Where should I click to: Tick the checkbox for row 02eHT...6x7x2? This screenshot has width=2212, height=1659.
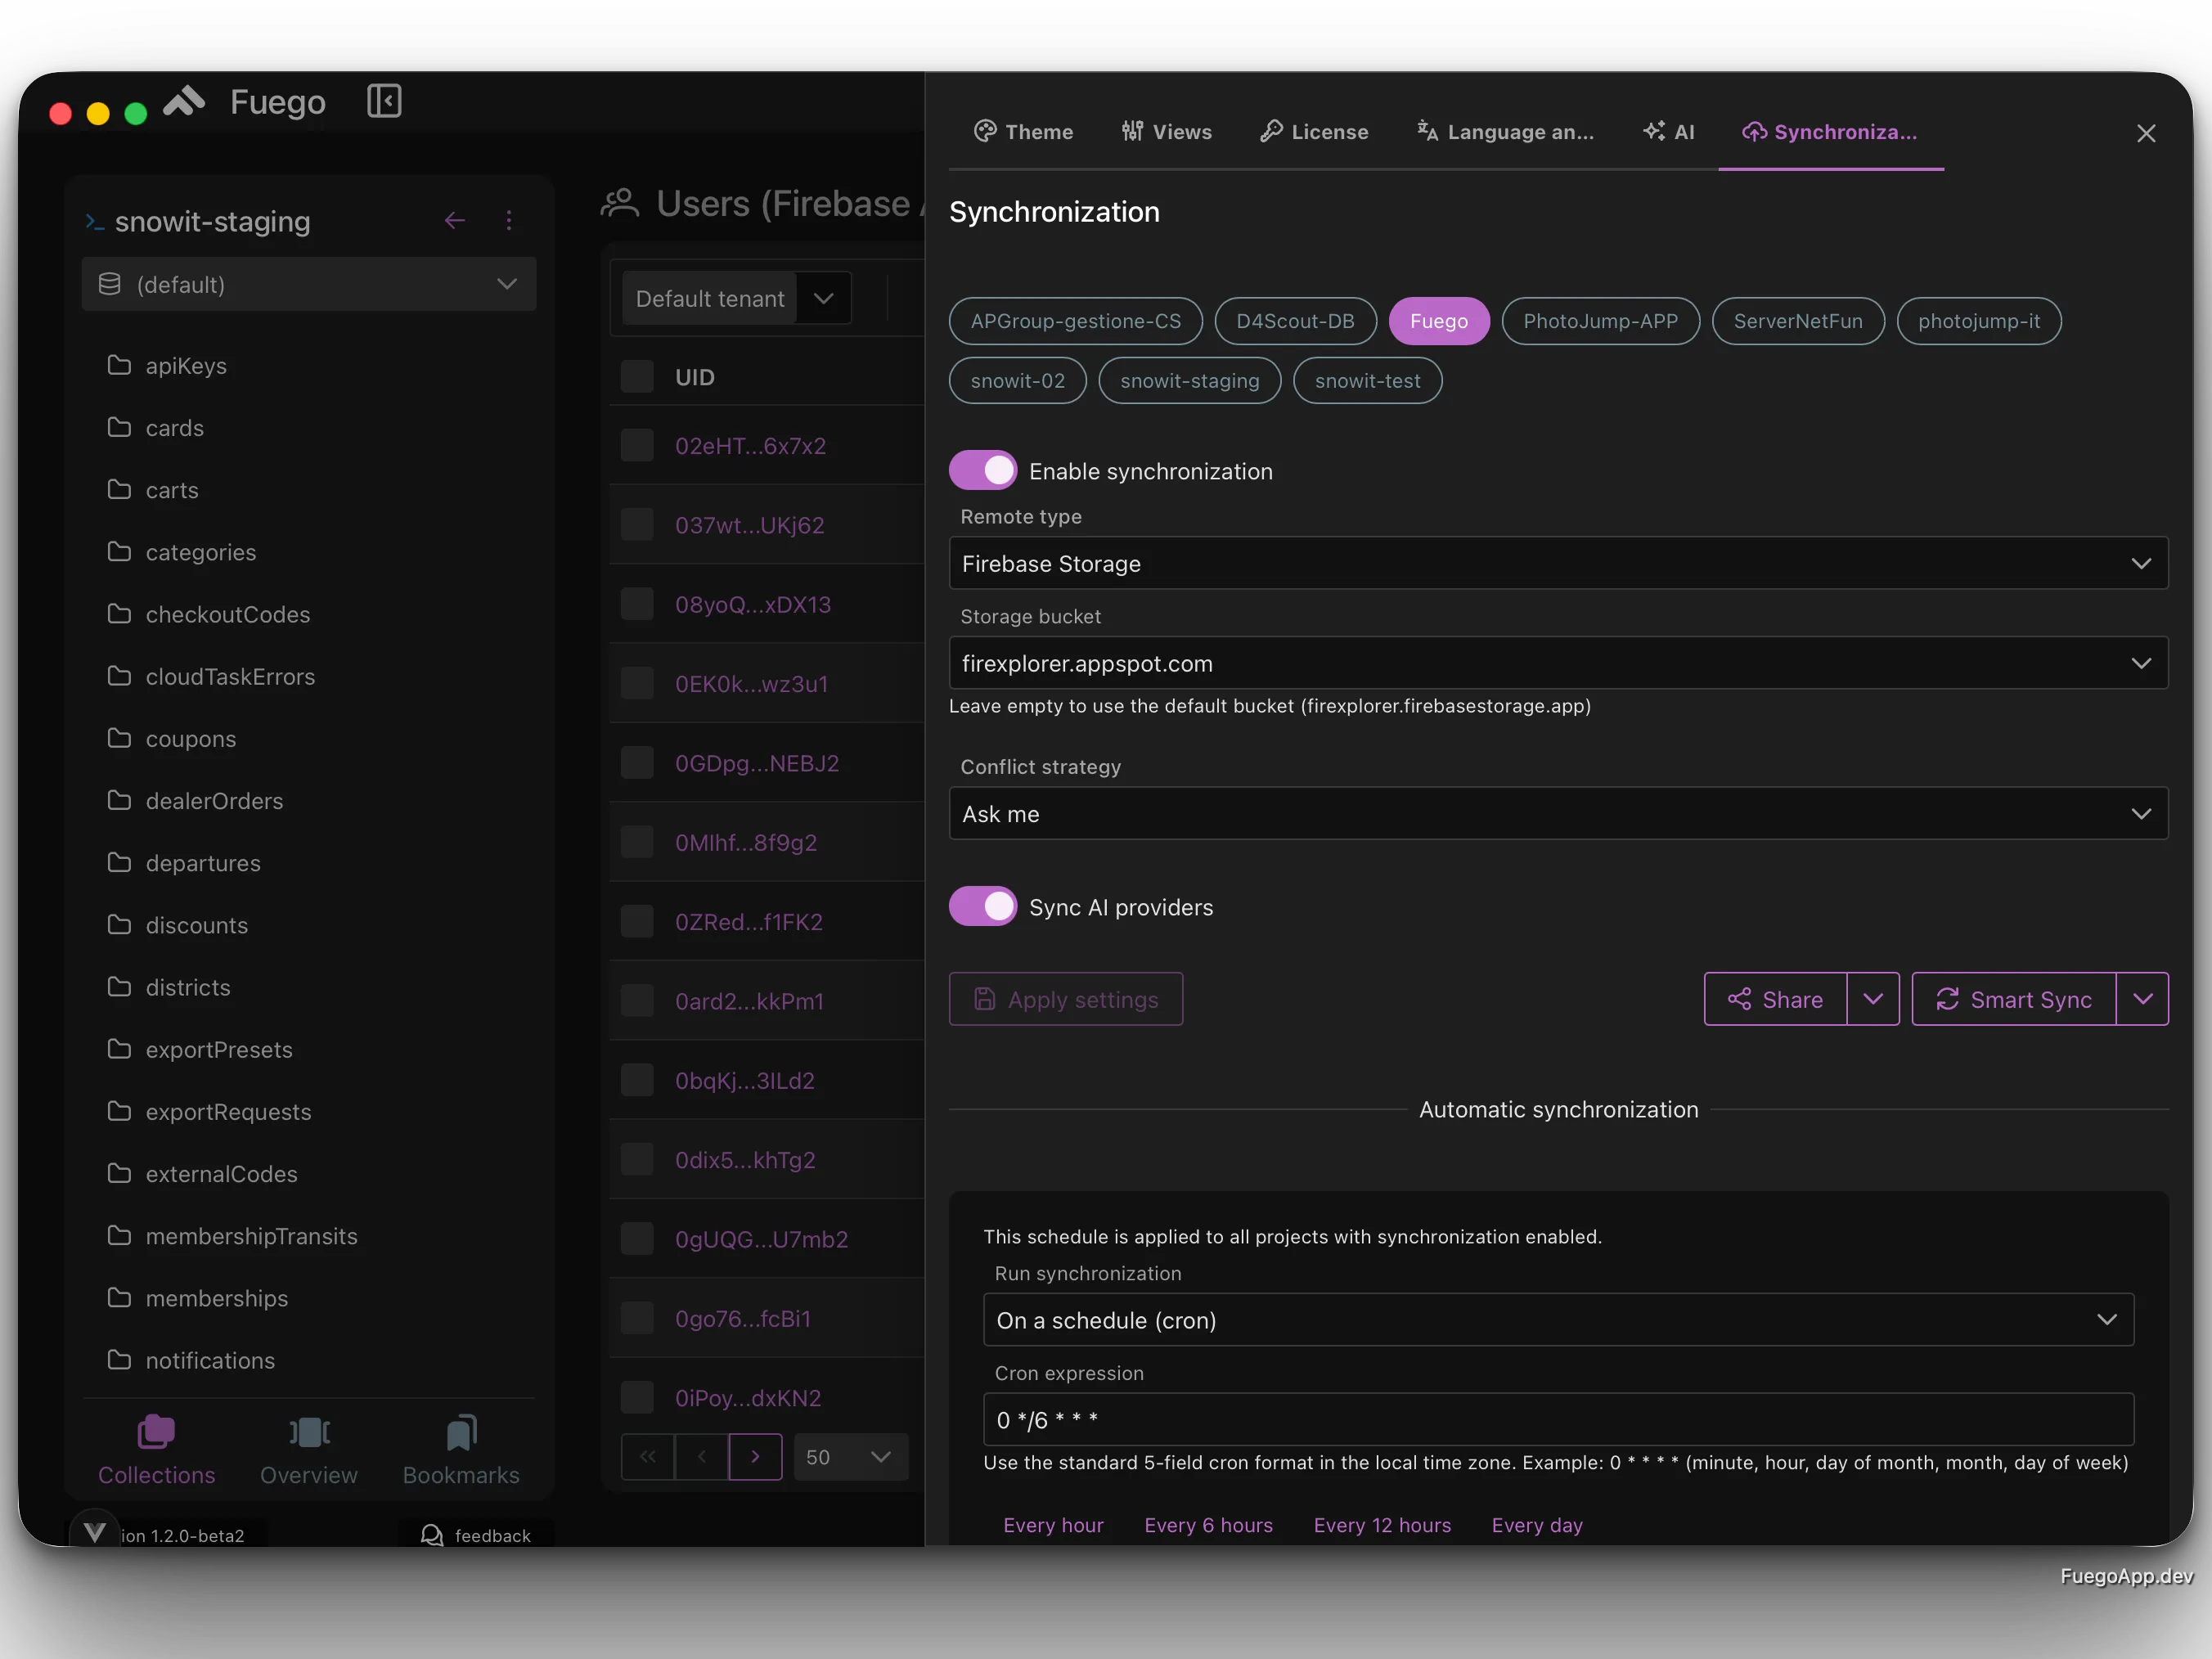point(637,445)
